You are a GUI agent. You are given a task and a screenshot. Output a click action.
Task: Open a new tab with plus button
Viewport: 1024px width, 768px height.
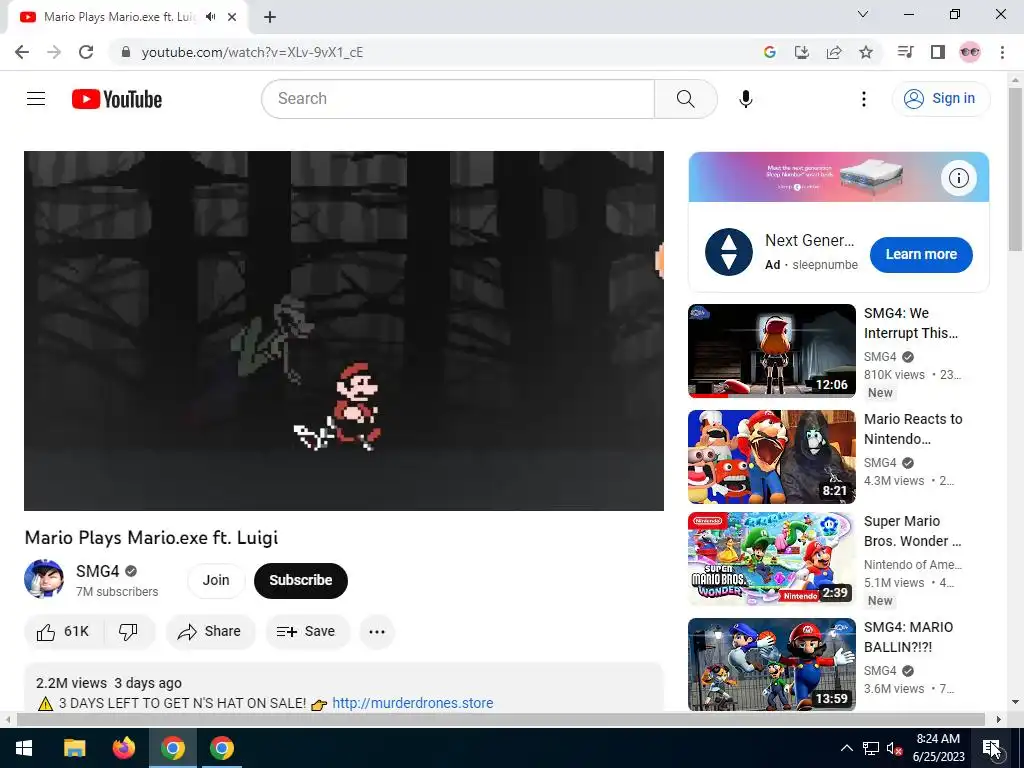tap(270, 17)
